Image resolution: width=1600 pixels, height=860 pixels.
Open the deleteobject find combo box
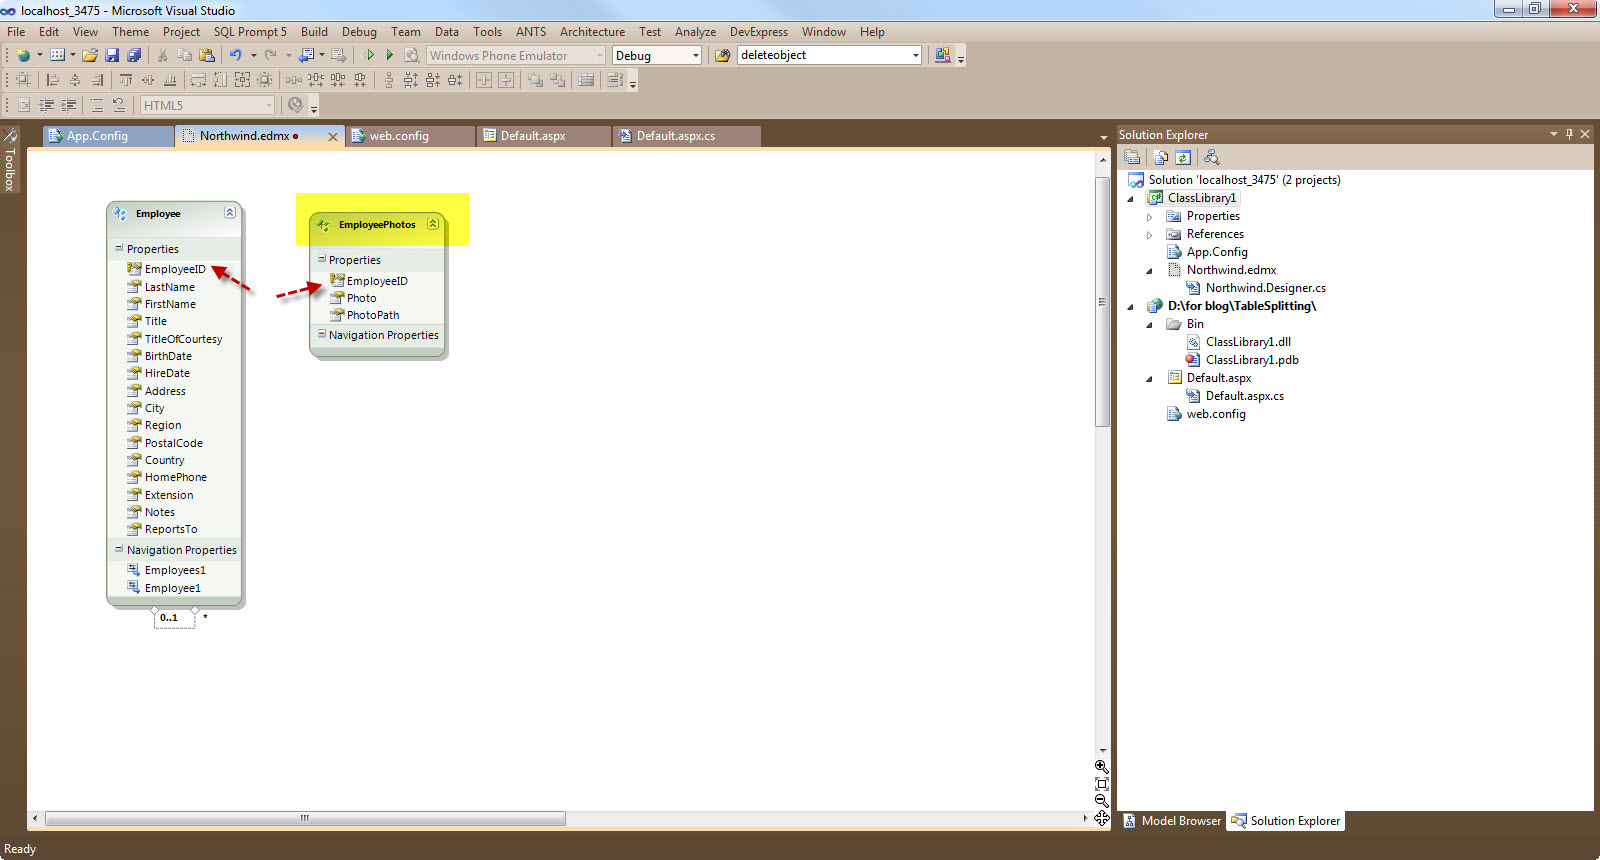[915, 56]
